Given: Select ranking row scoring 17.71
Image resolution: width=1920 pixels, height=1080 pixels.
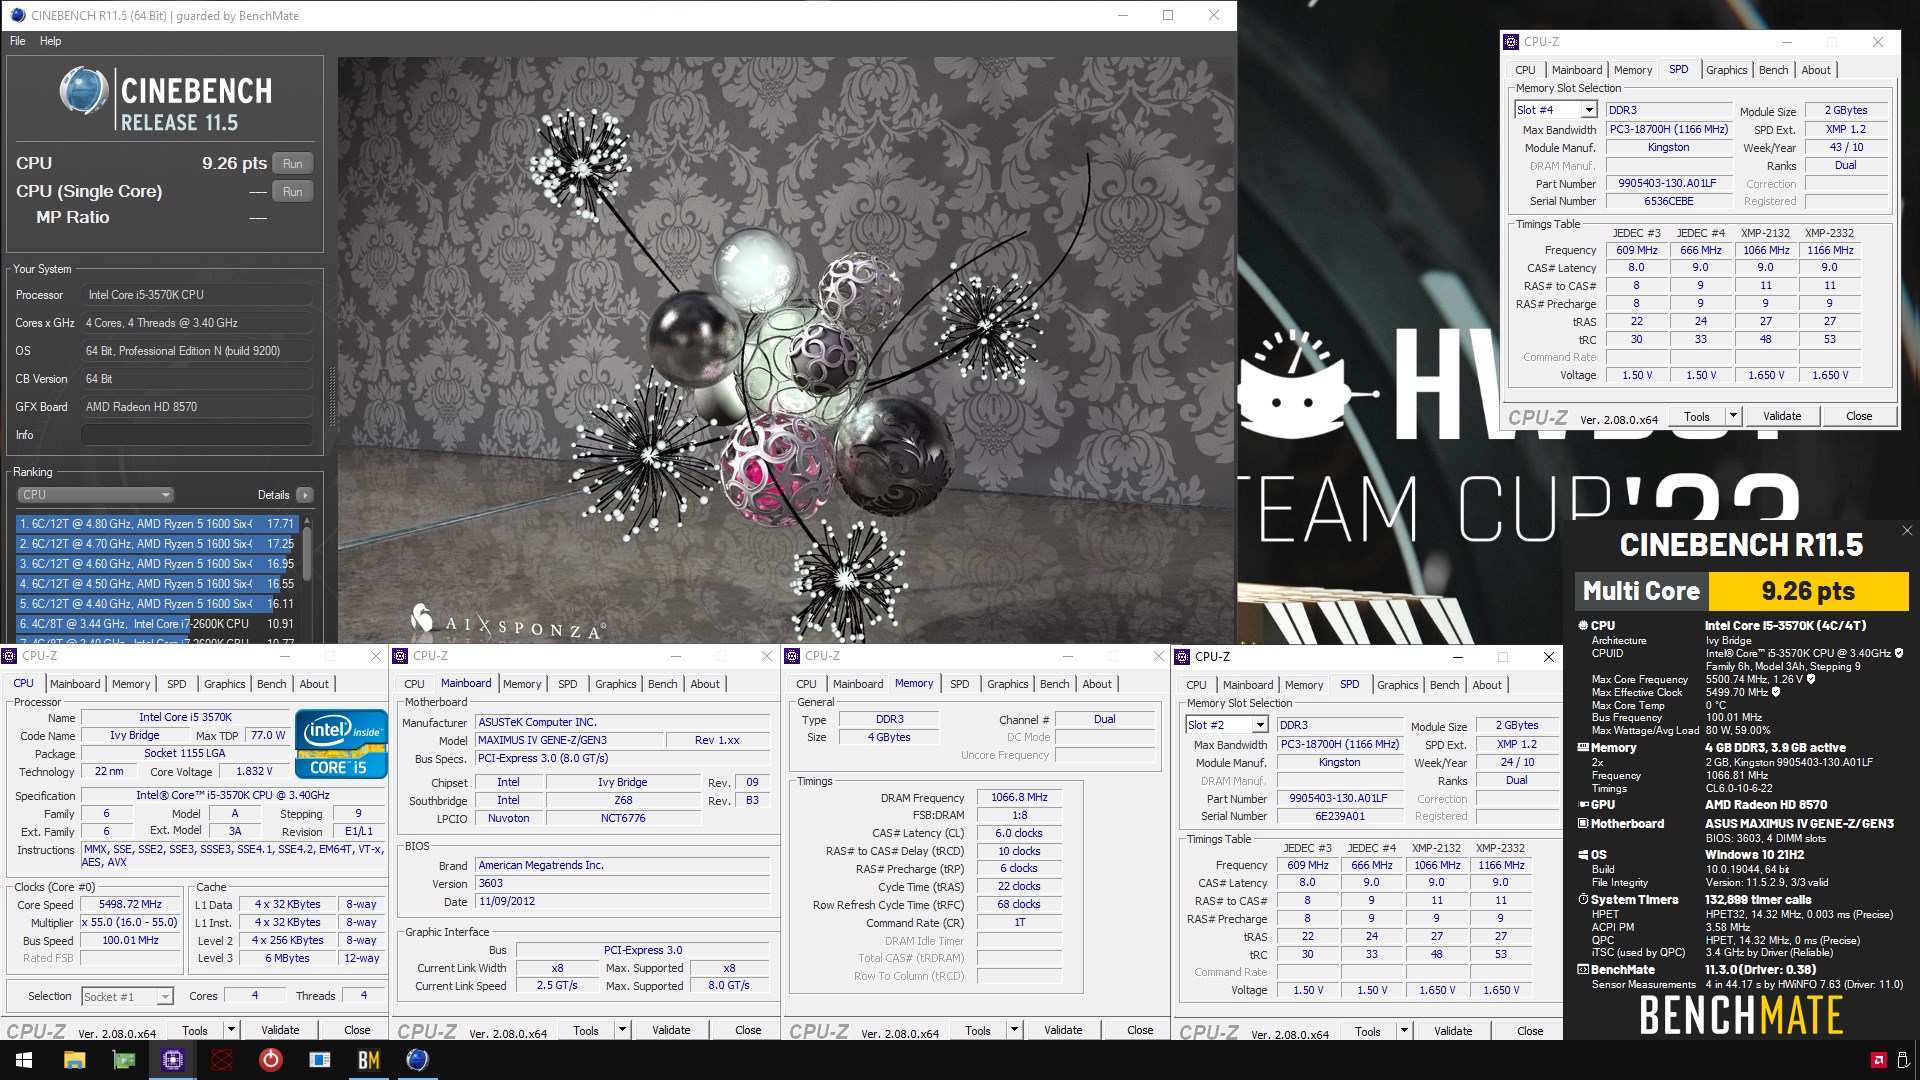Looking at the screenshot, I should pyautogui.click(x=157, y=524).
